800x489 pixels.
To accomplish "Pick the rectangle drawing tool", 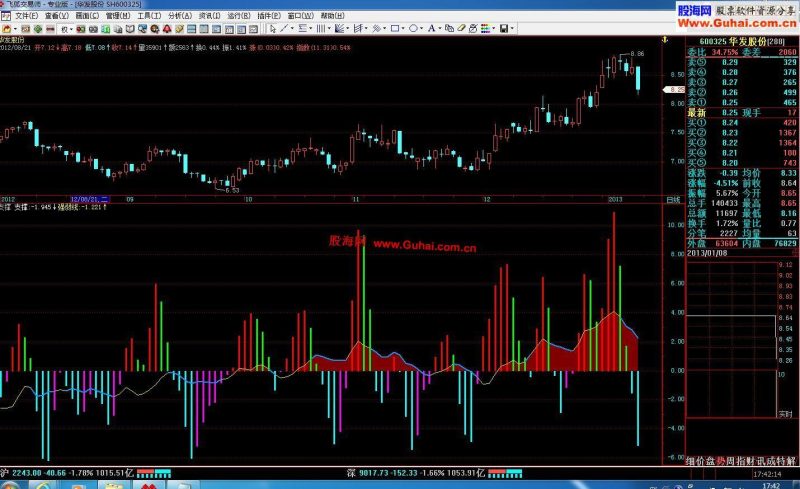I will (x=395, y=29).
